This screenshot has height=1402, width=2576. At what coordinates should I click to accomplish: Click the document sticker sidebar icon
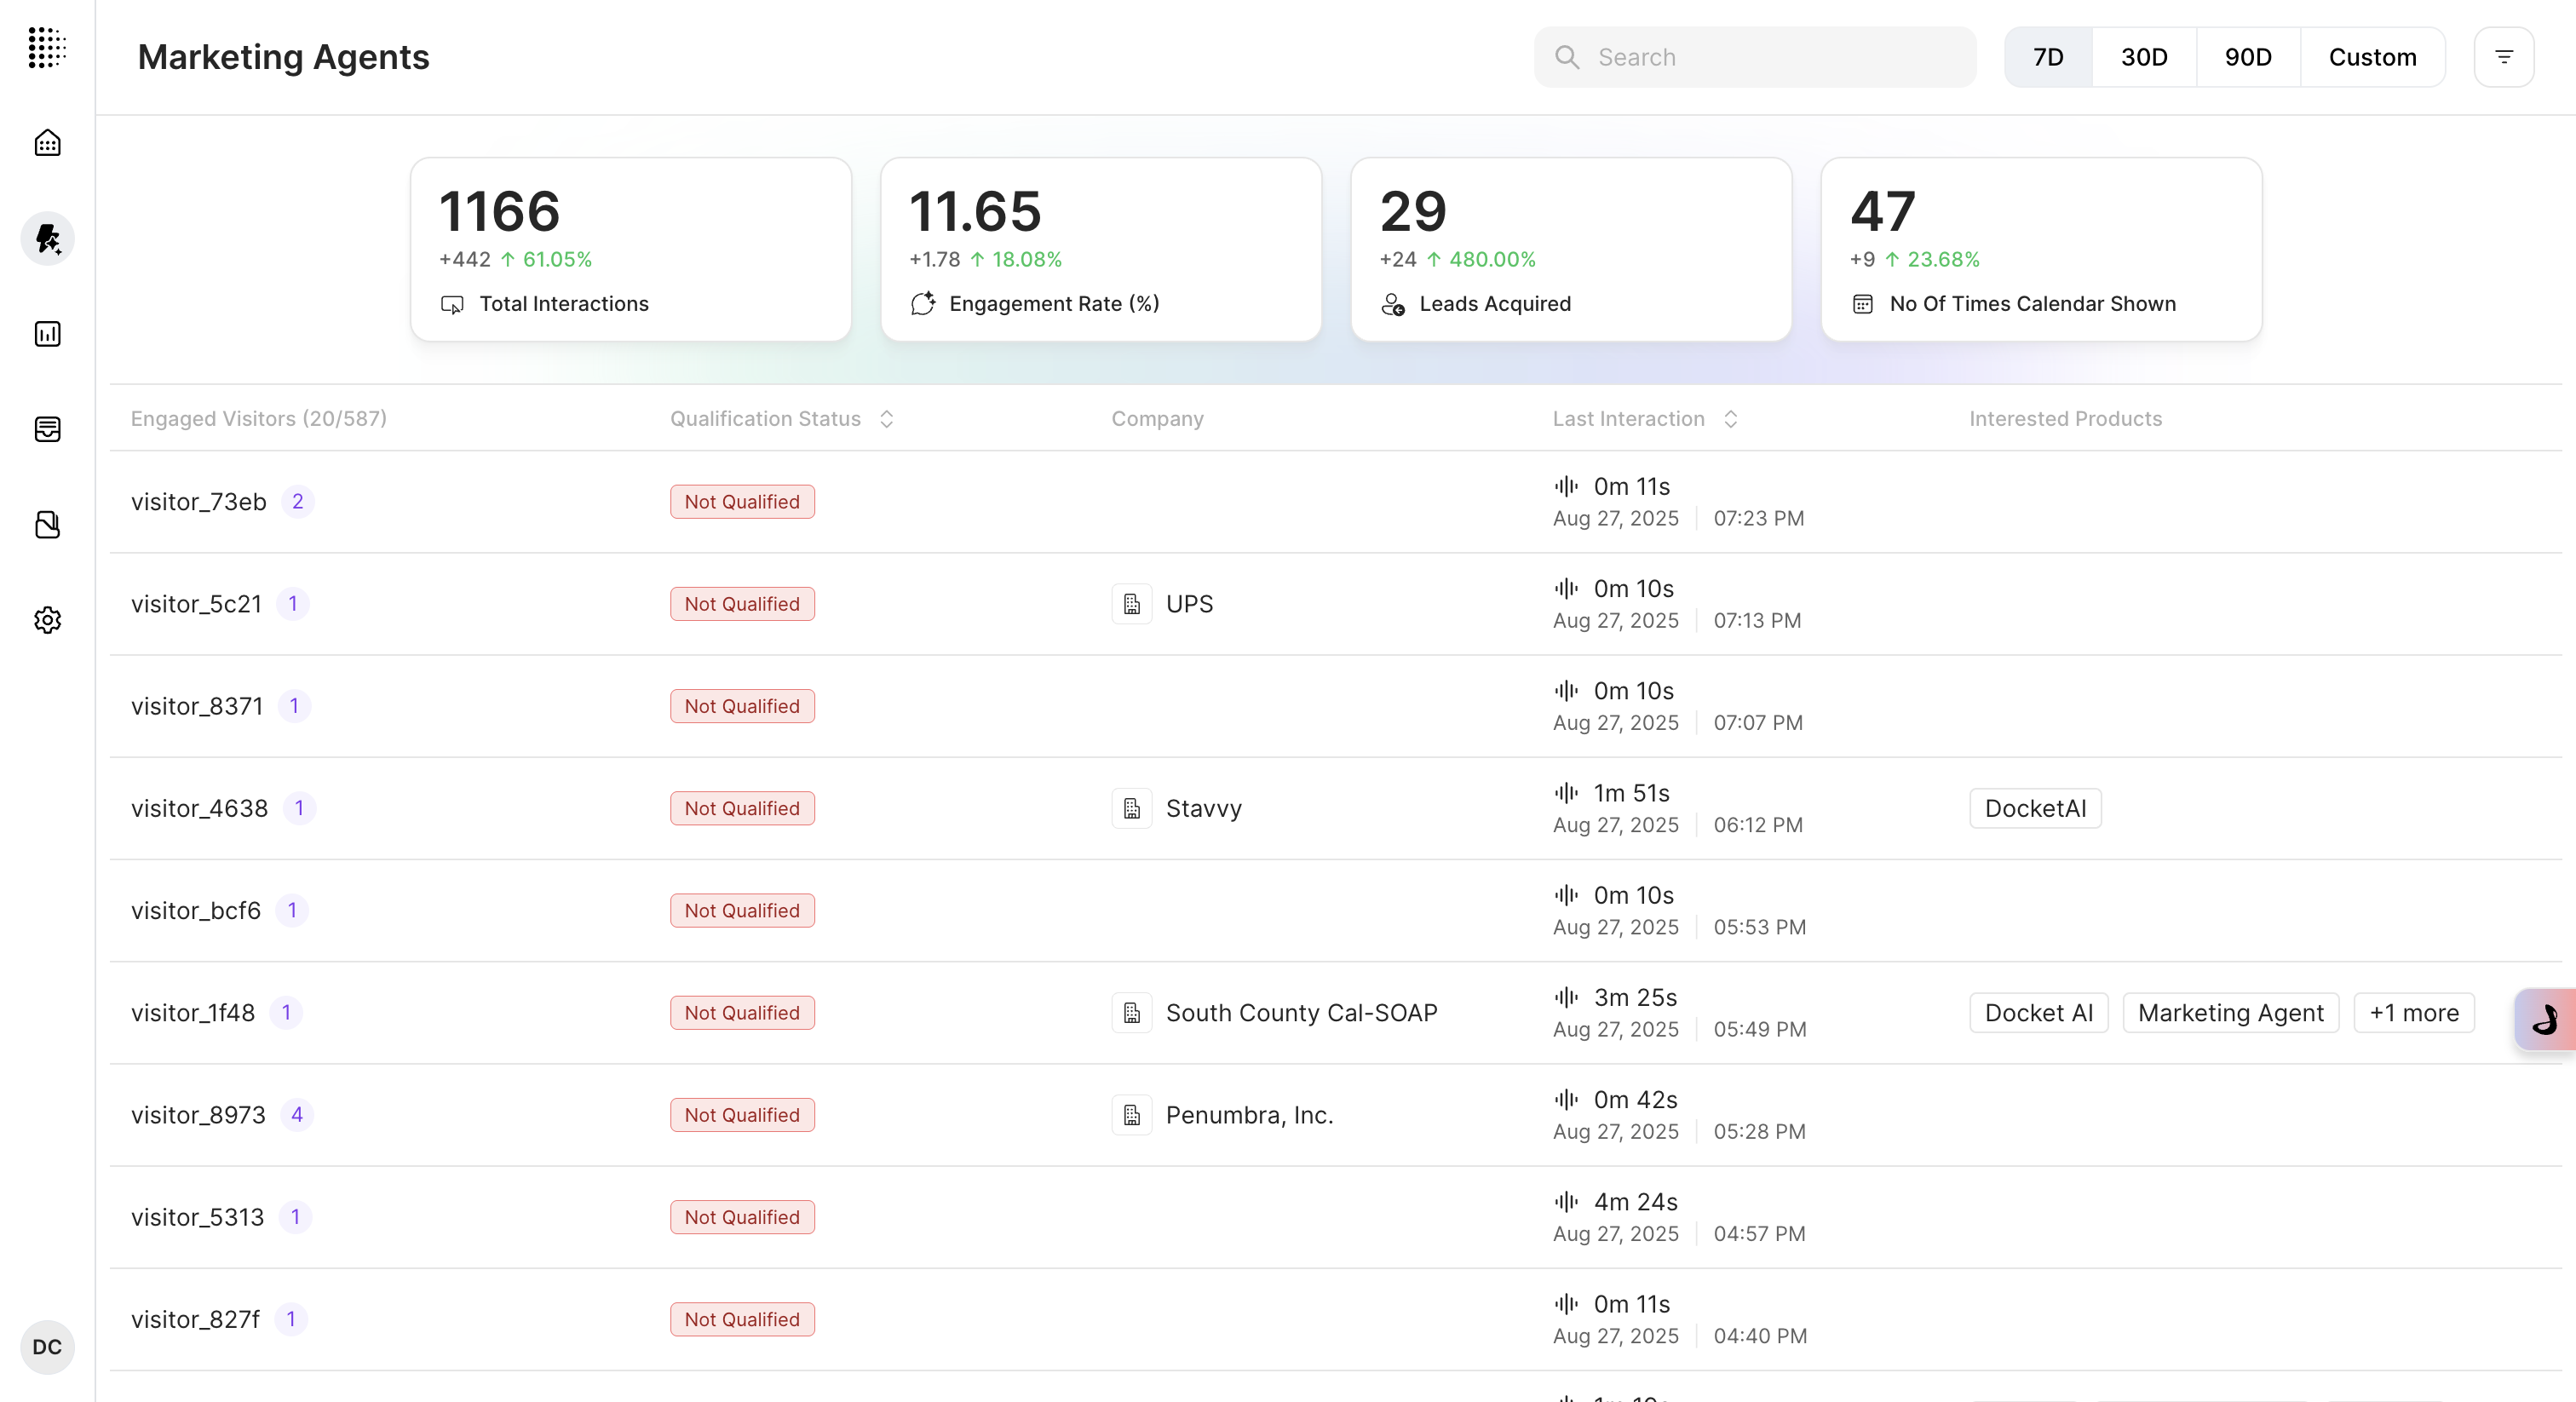(x=47, y=525)
